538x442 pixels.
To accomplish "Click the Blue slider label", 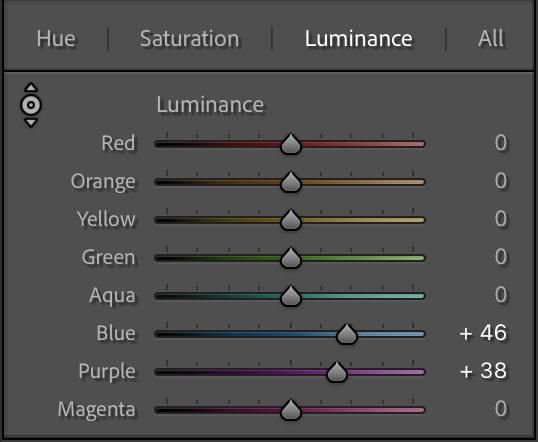I will tap(116, 333).
